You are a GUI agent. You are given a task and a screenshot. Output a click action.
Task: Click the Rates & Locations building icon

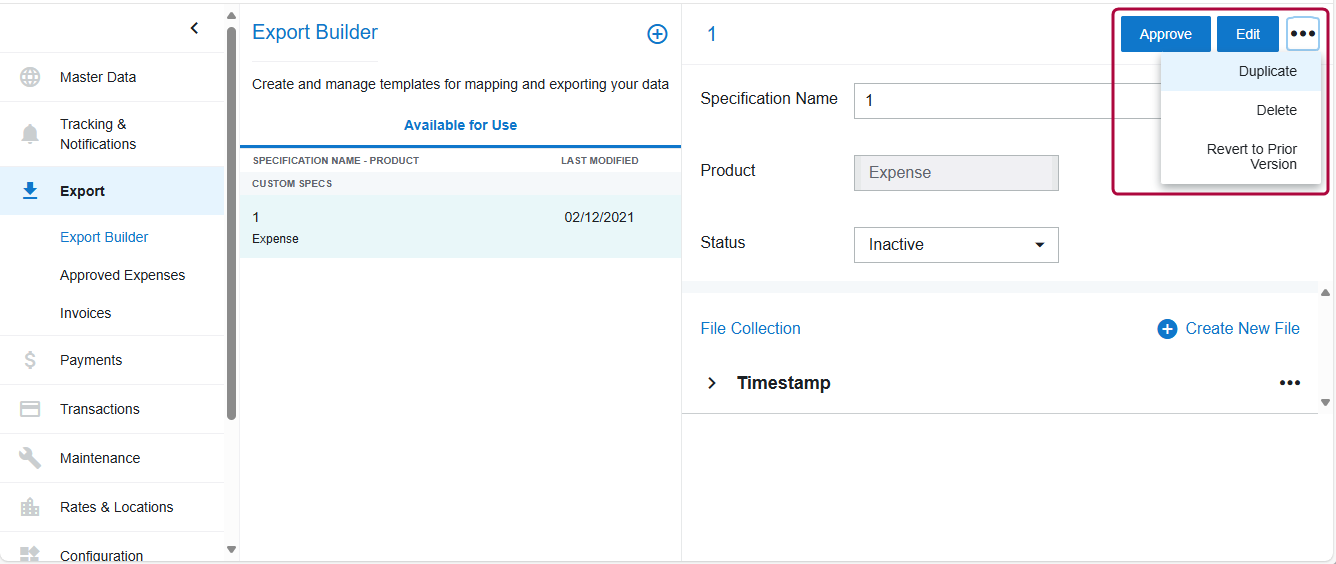30,507
